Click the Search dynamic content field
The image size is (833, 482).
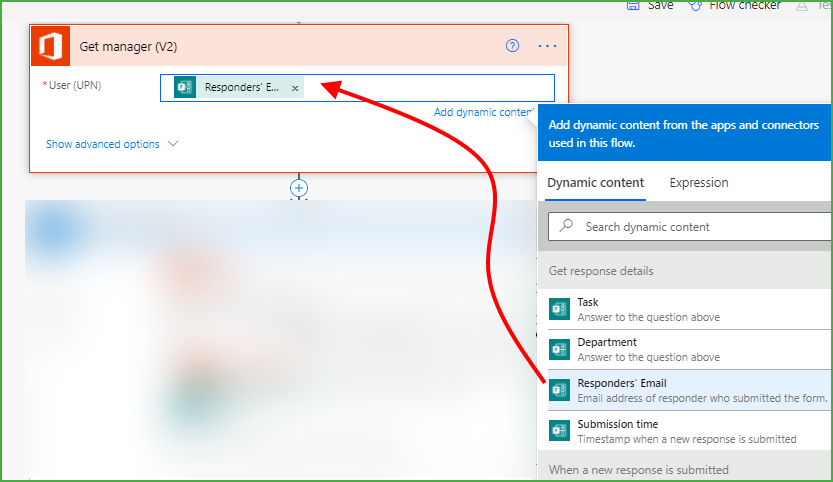click(690, 227)
